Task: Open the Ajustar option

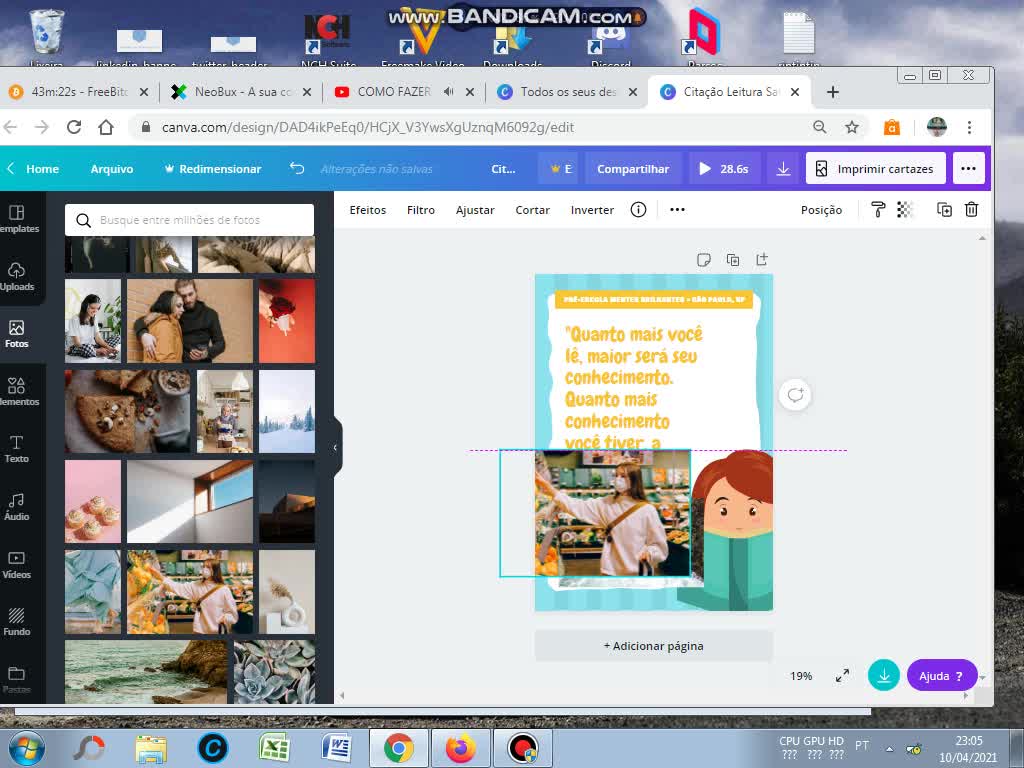Action: [x=475, y=210]
